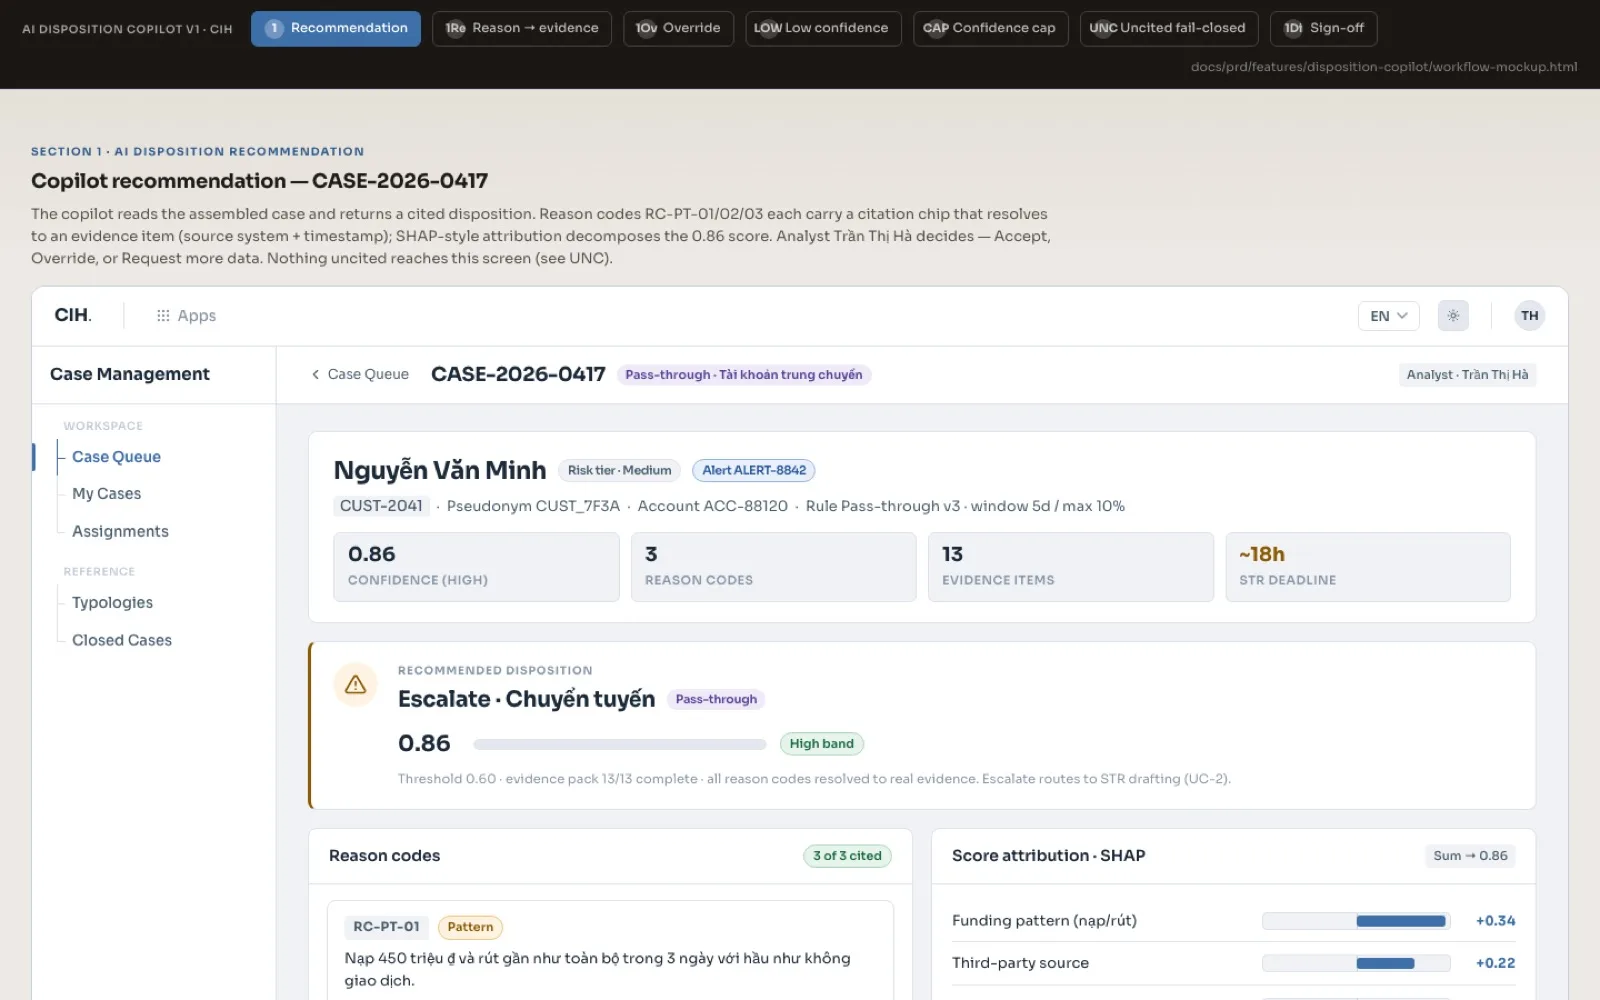This screenshot has width=1600, height=1000.
Task: Select the Uncited fail-closed tab
Action: pyautogui.click(x=1169, y=28)
